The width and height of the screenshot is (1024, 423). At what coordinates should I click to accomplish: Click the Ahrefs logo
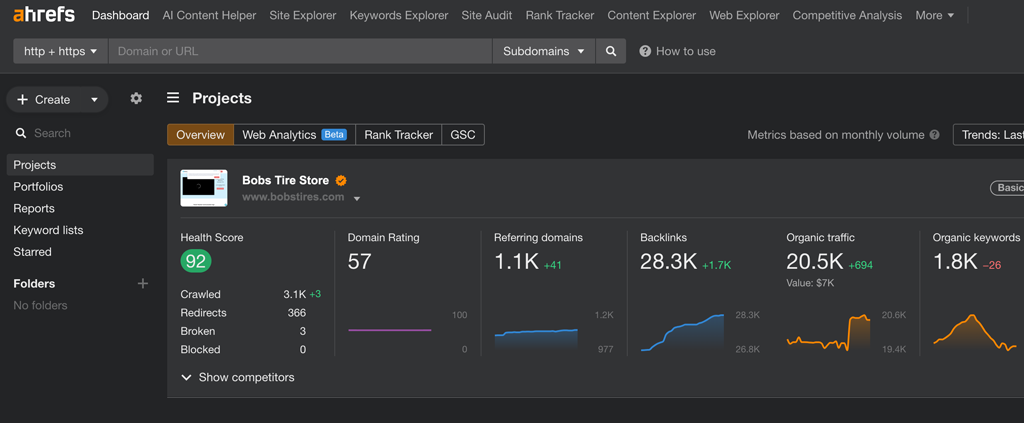coord(44,15)
